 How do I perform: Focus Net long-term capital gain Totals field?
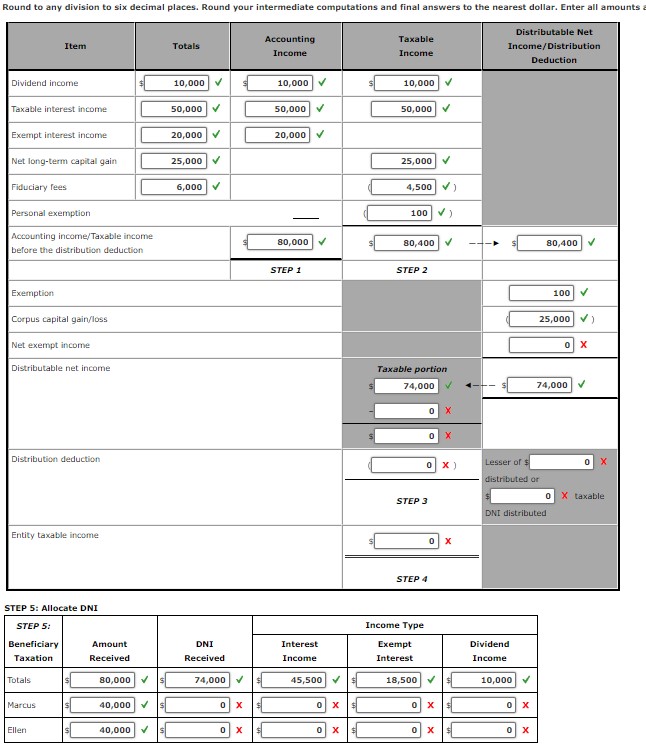point(174,161)
